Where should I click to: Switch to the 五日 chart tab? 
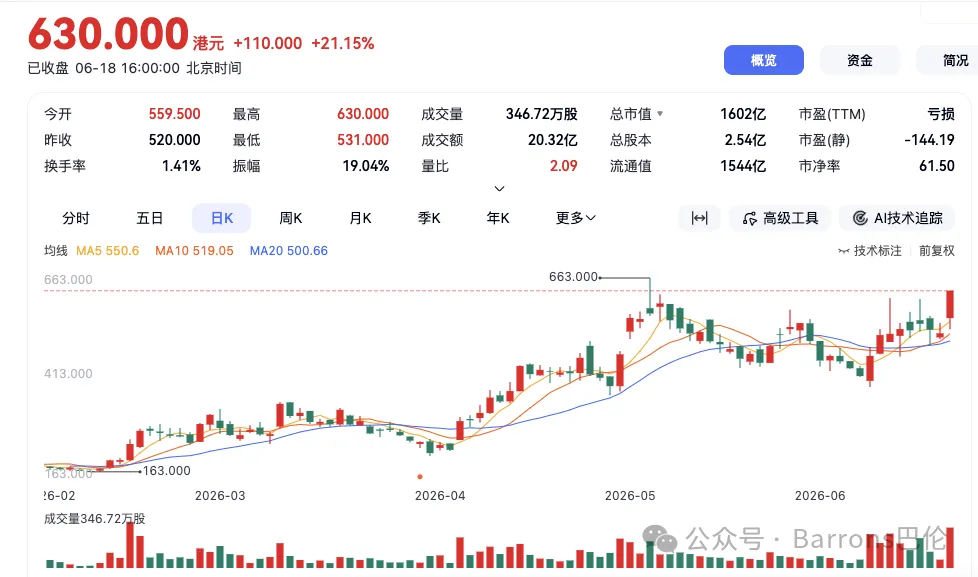(150, 218)
